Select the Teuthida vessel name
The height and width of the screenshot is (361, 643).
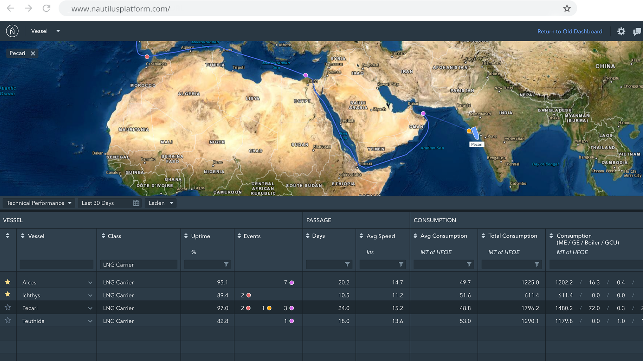[x=33, y=321]
